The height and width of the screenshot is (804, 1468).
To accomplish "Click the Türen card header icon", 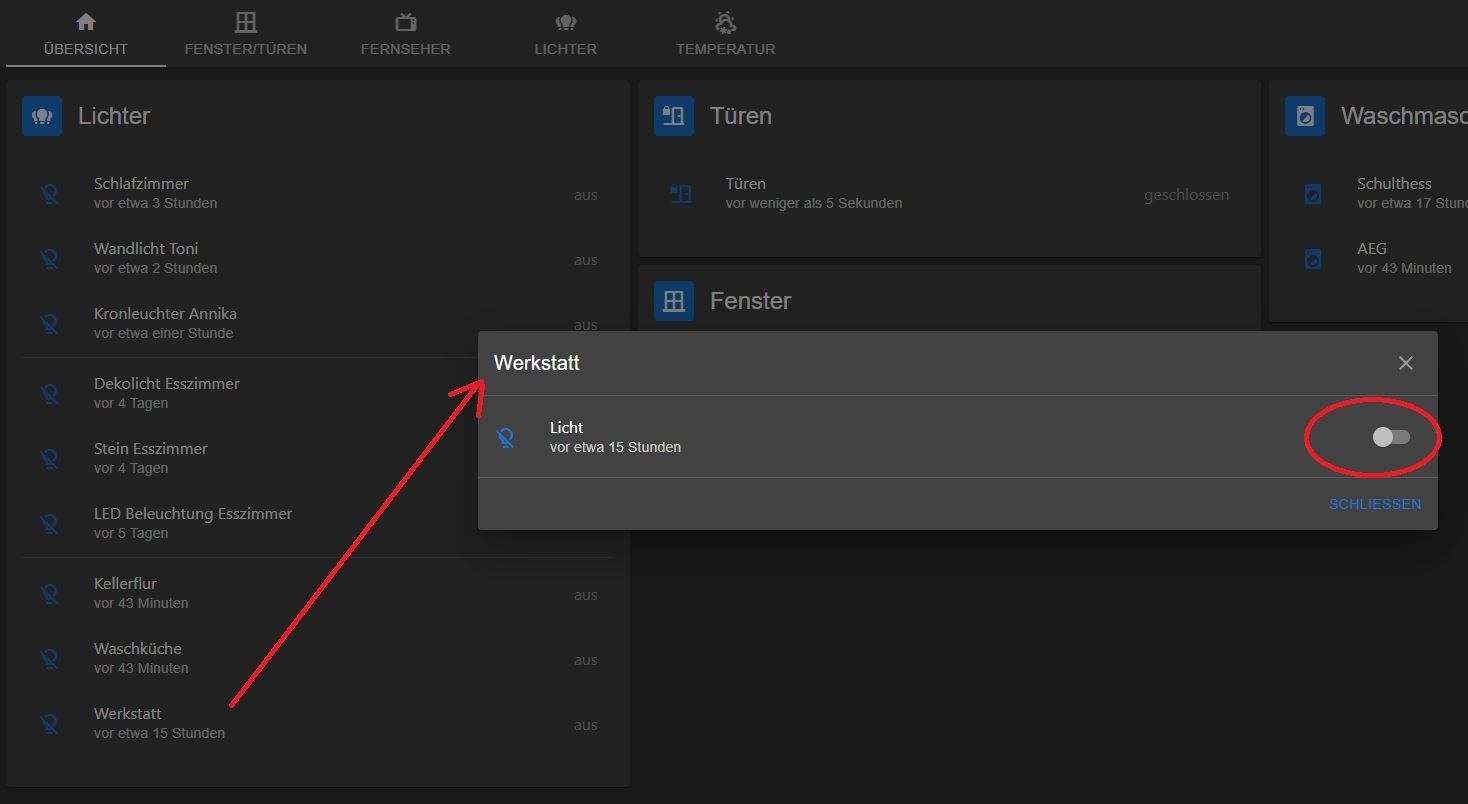I will (674, 116).
